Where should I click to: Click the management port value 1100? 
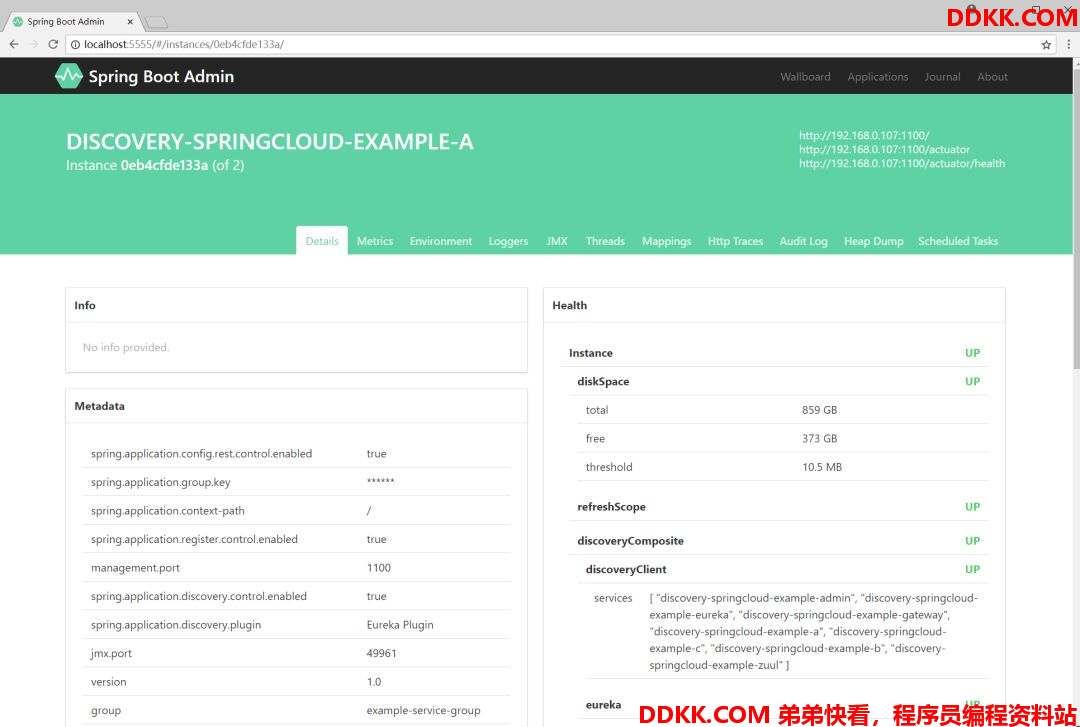(x=379, y=568)
